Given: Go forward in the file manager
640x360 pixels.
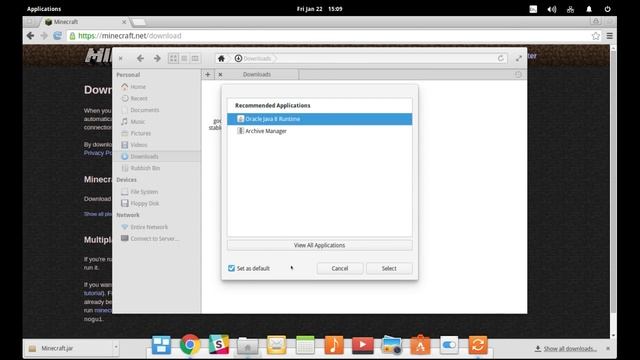Looking at the screenshot, I should coord(157,58).
